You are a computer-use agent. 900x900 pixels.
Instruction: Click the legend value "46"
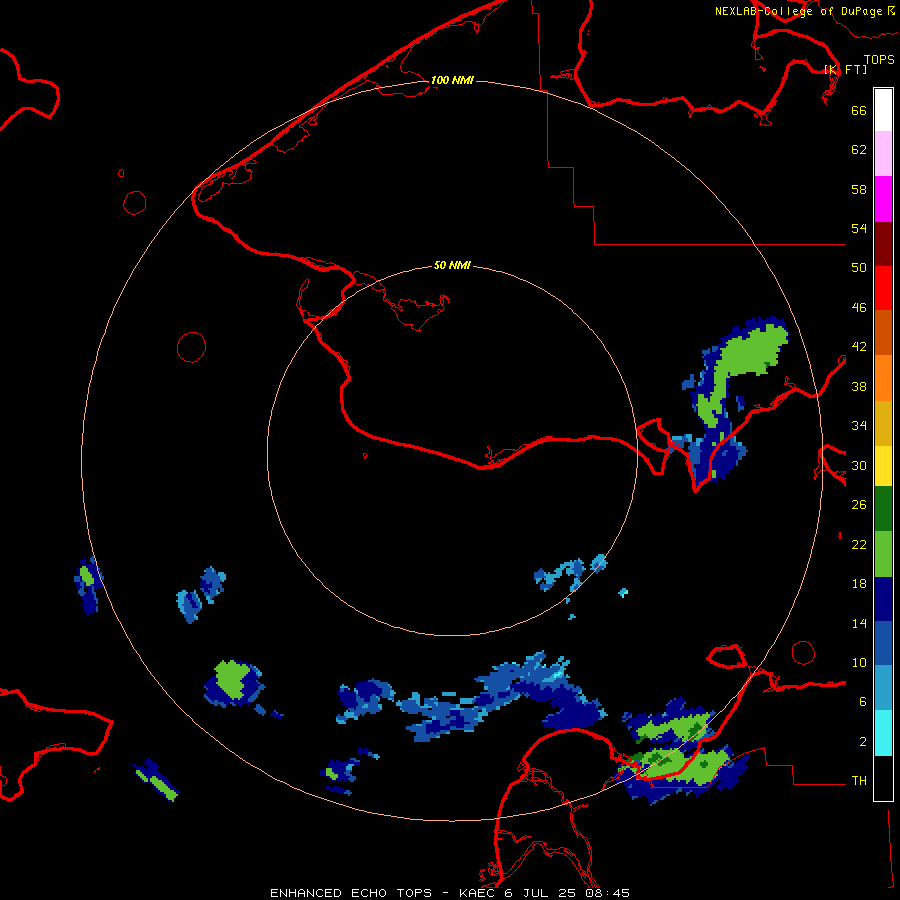(x=859, y=307)
